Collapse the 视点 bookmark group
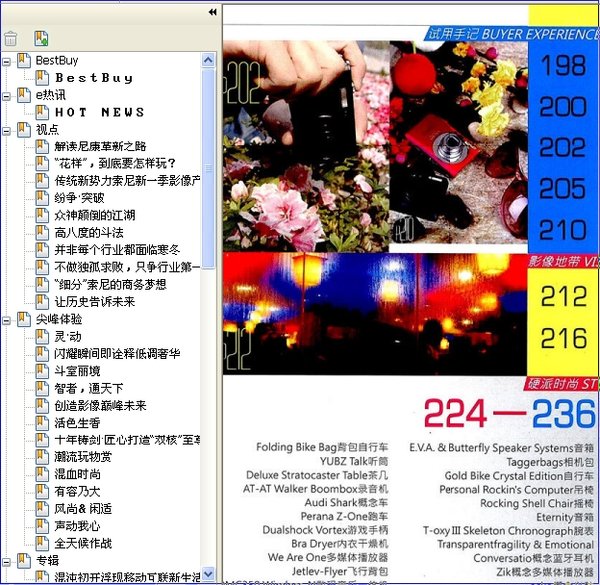The height and width of the screenshot is (585, 600). [x=7, y=130]
